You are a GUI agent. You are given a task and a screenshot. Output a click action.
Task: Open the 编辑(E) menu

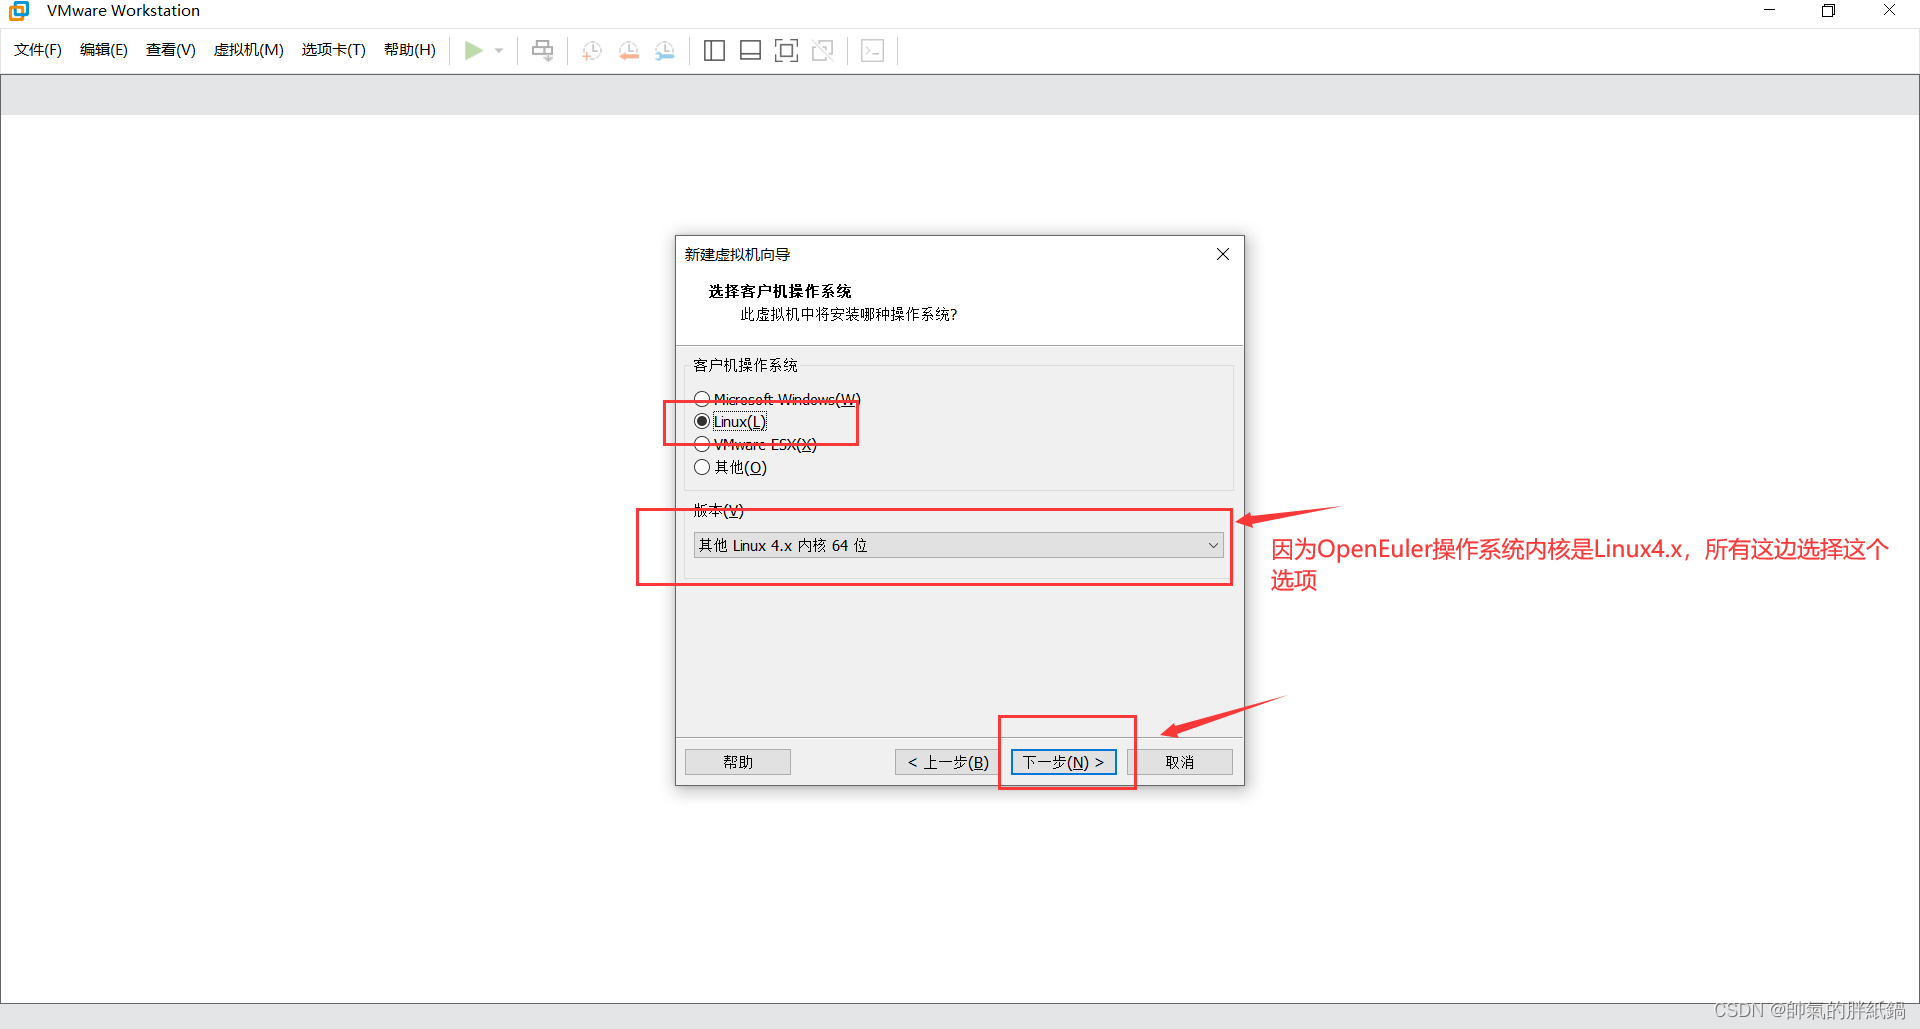tap(104, 50)
